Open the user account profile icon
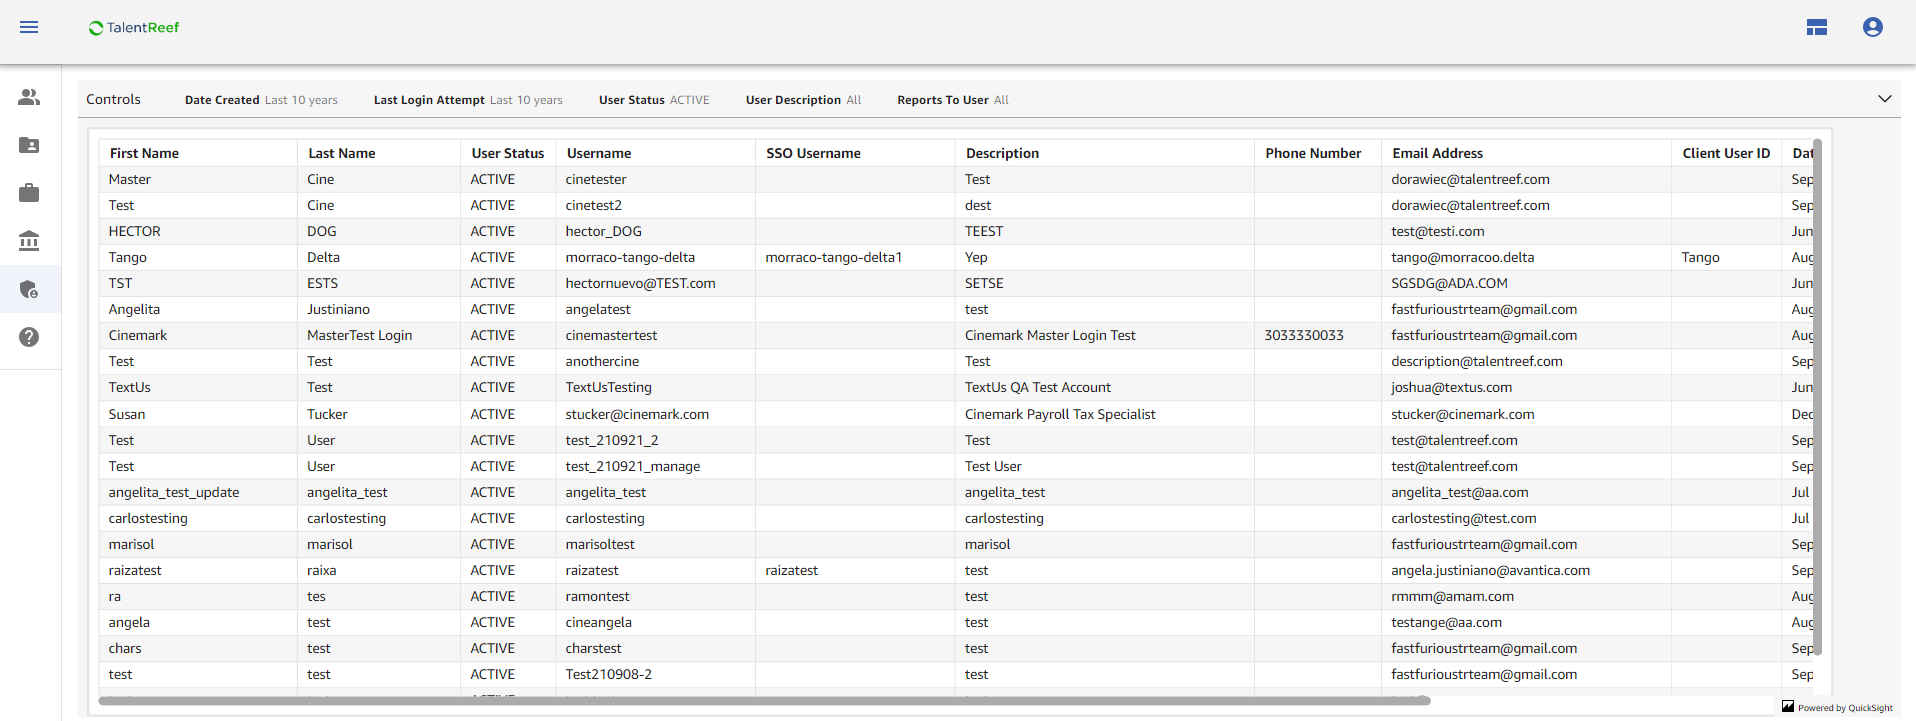This screenshot has height=721, width=1916. 1873,27
